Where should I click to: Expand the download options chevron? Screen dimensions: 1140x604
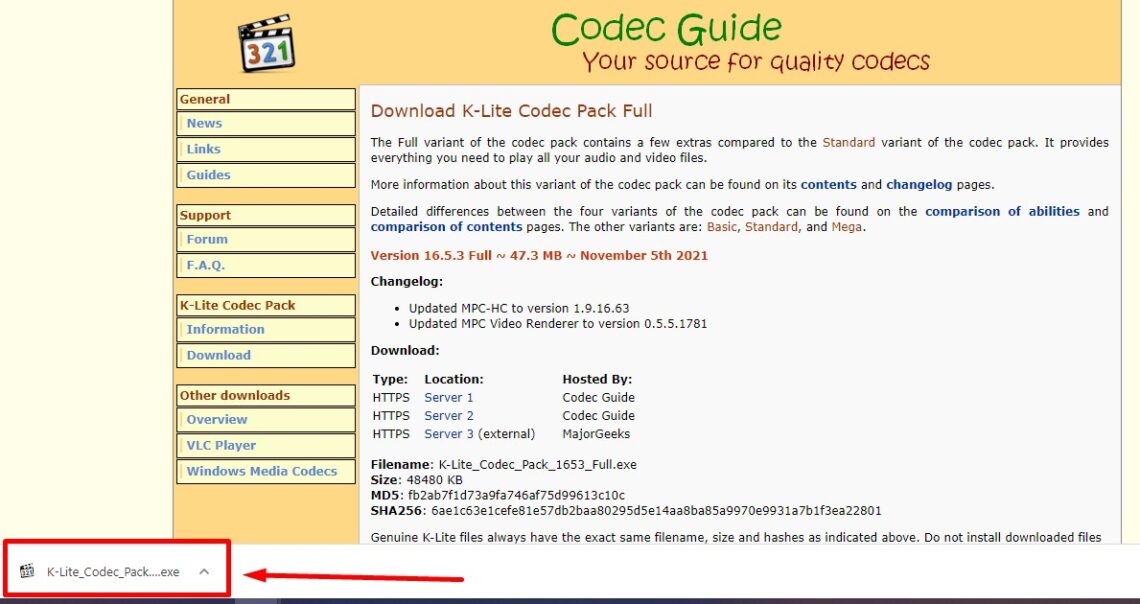coord(204,572)
